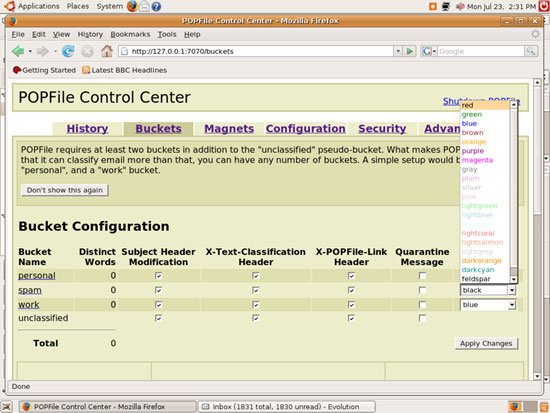Toggle X-Text-Classification Header for personal

tap(256, 276)
